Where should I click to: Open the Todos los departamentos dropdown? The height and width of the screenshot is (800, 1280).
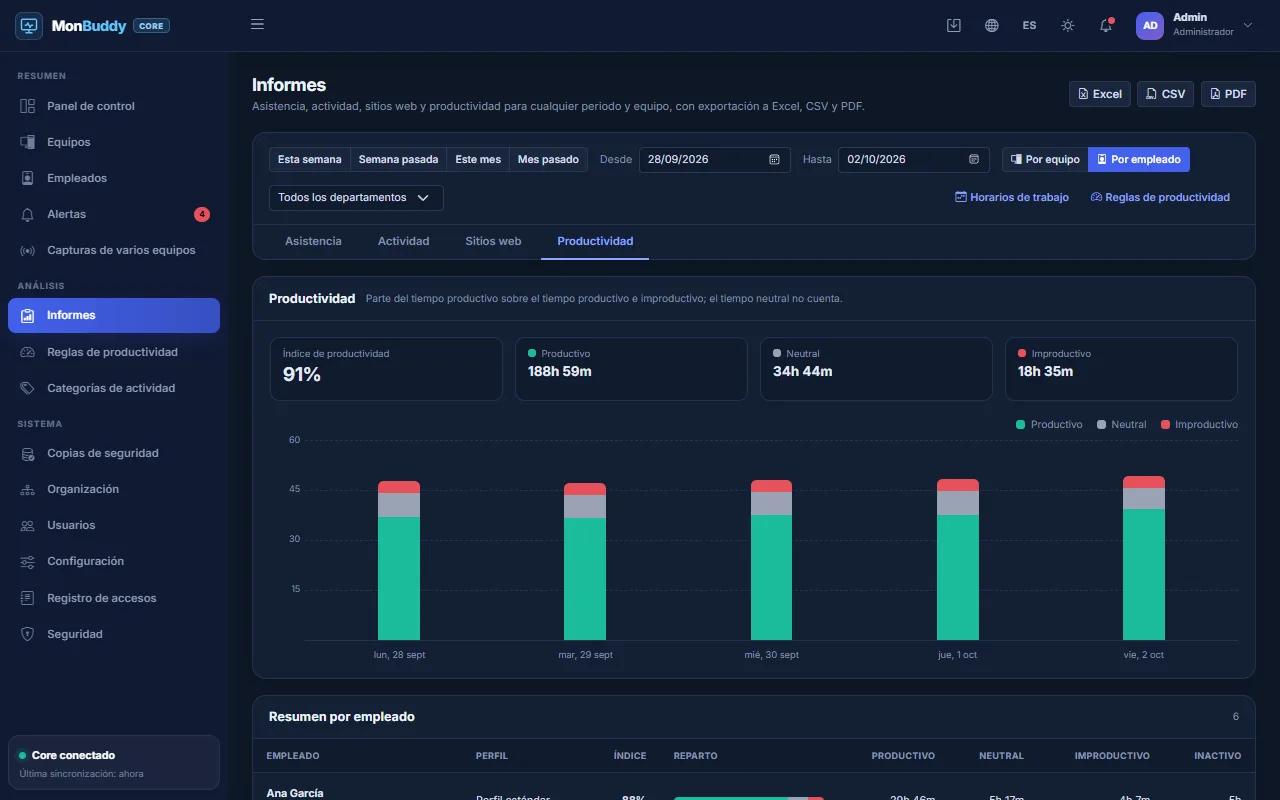click(x=356, y=198)
